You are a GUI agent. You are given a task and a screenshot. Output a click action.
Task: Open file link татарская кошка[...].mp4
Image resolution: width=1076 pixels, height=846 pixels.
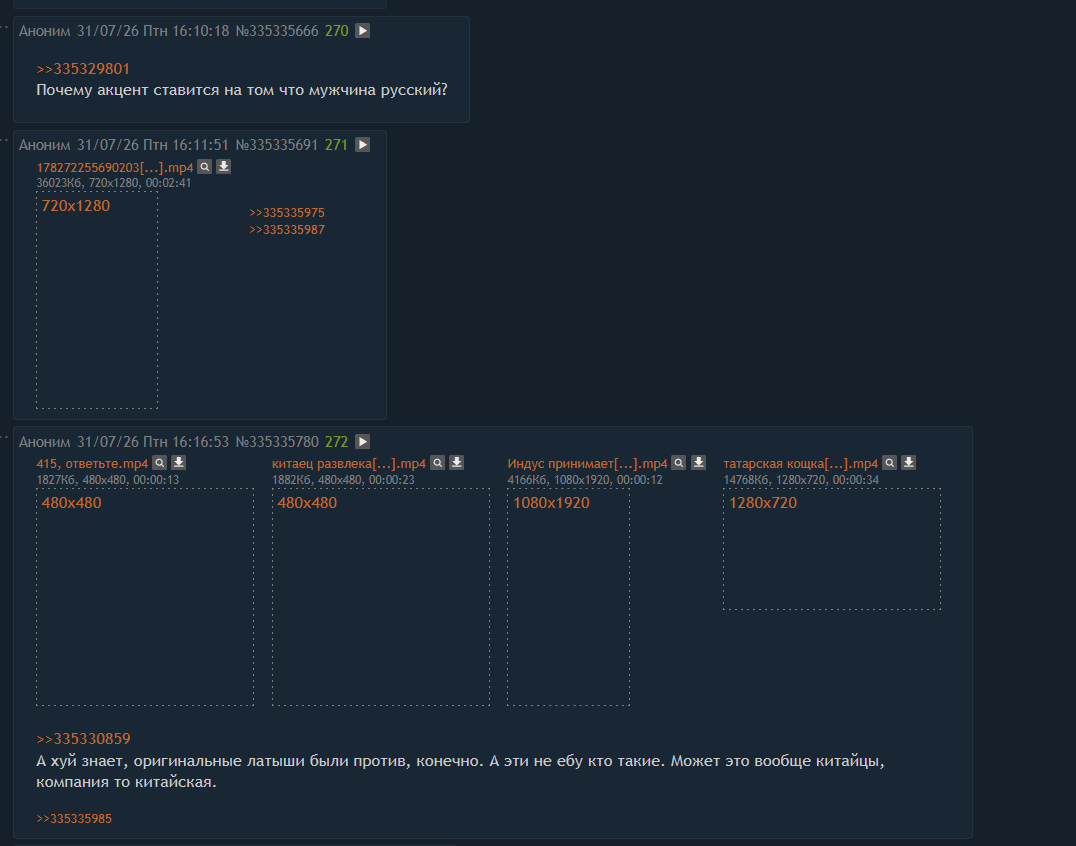coord(800,464)
